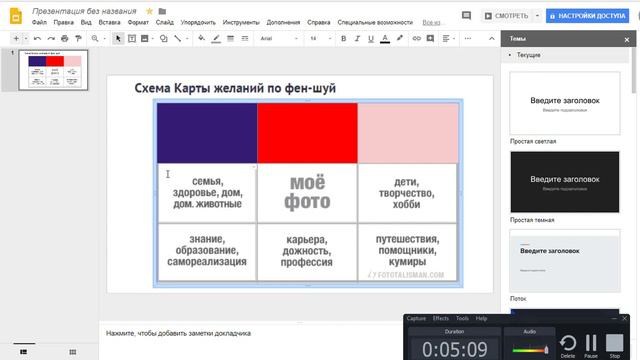
Task: Click the presentation title field
Action: (x=84, y=11)
